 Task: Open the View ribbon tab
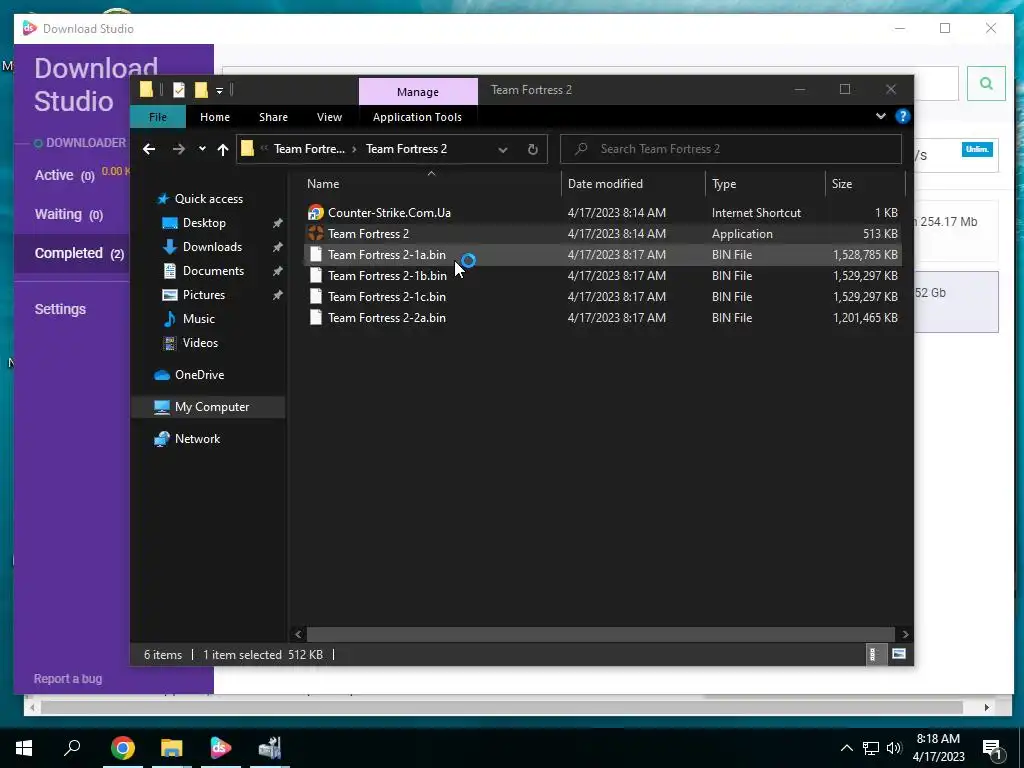pos(329,117)
